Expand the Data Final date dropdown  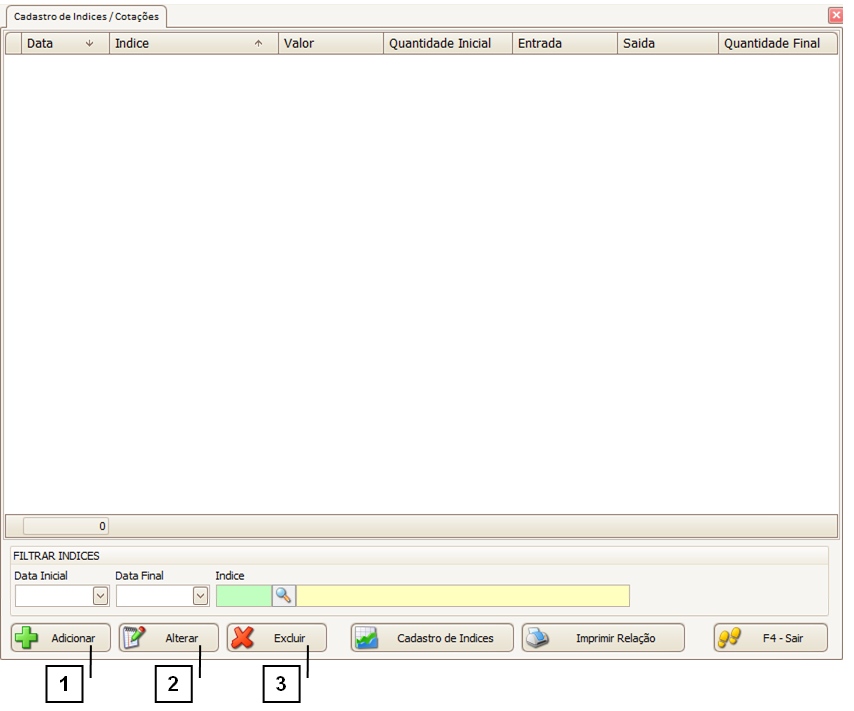[201, 596]
